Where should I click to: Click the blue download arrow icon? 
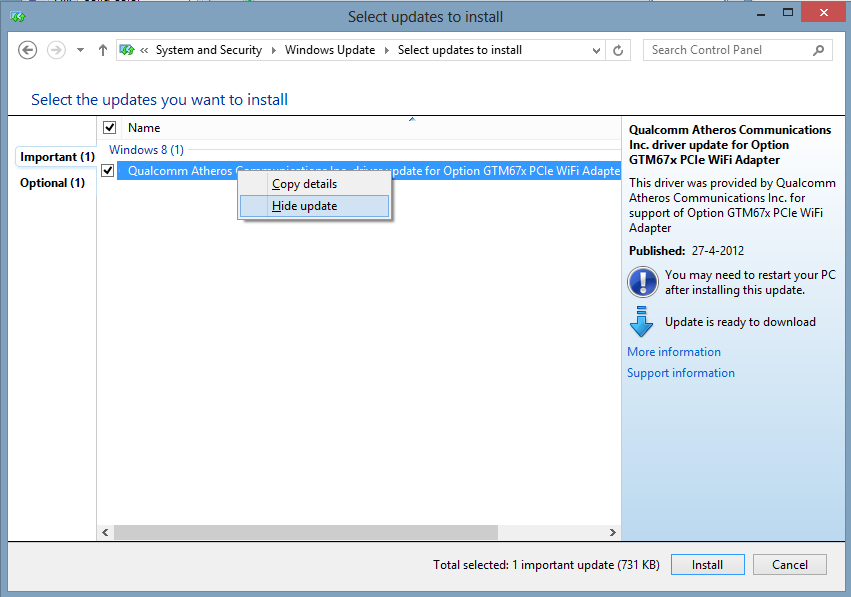pos(642,321)
